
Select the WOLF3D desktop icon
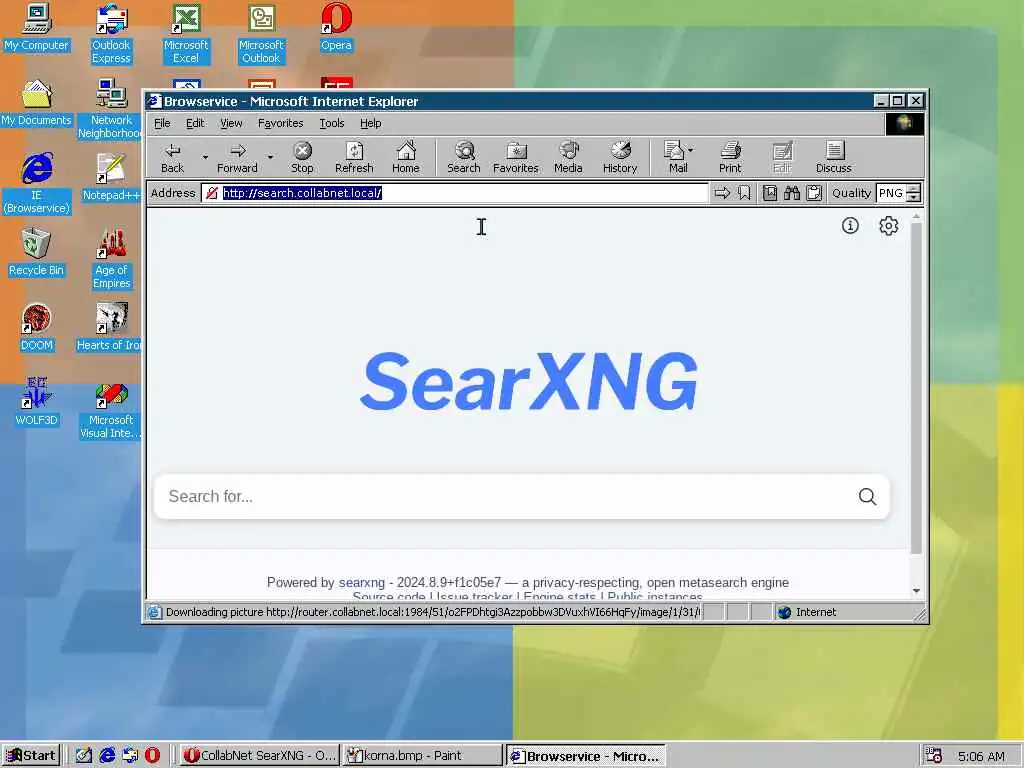36,402
